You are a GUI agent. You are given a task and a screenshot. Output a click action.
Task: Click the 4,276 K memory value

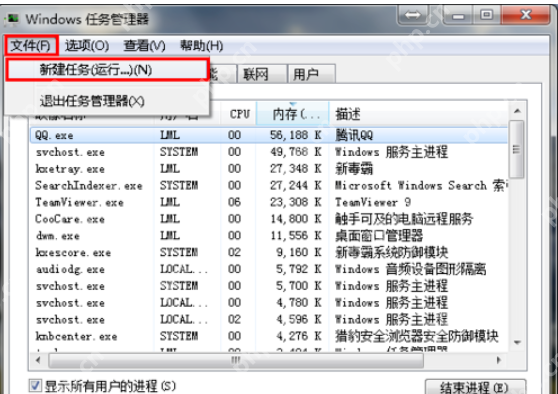(x=299, y=336)
